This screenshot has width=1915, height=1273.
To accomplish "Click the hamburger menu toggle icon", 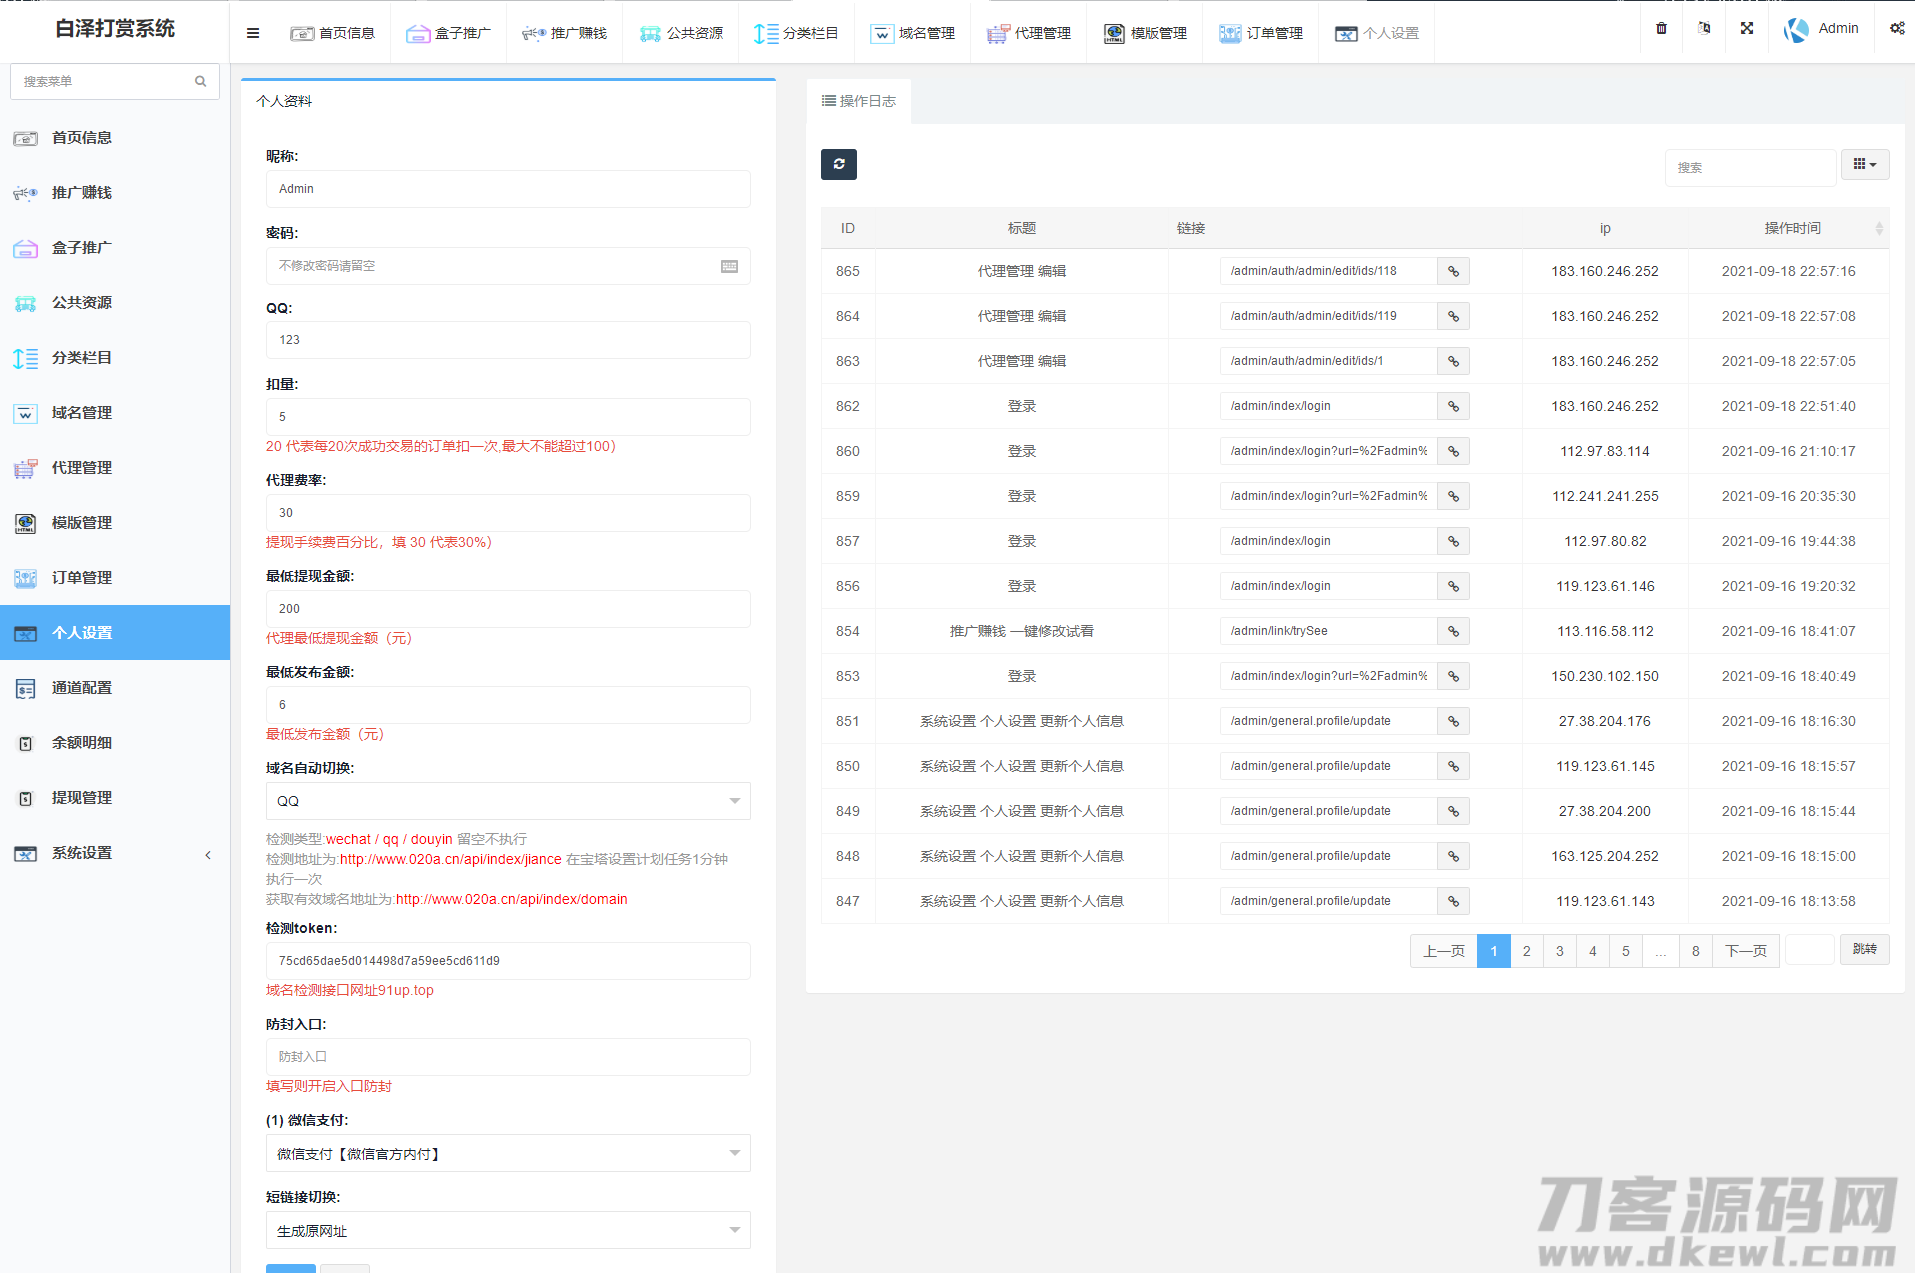I will click(x=253, y=33).
